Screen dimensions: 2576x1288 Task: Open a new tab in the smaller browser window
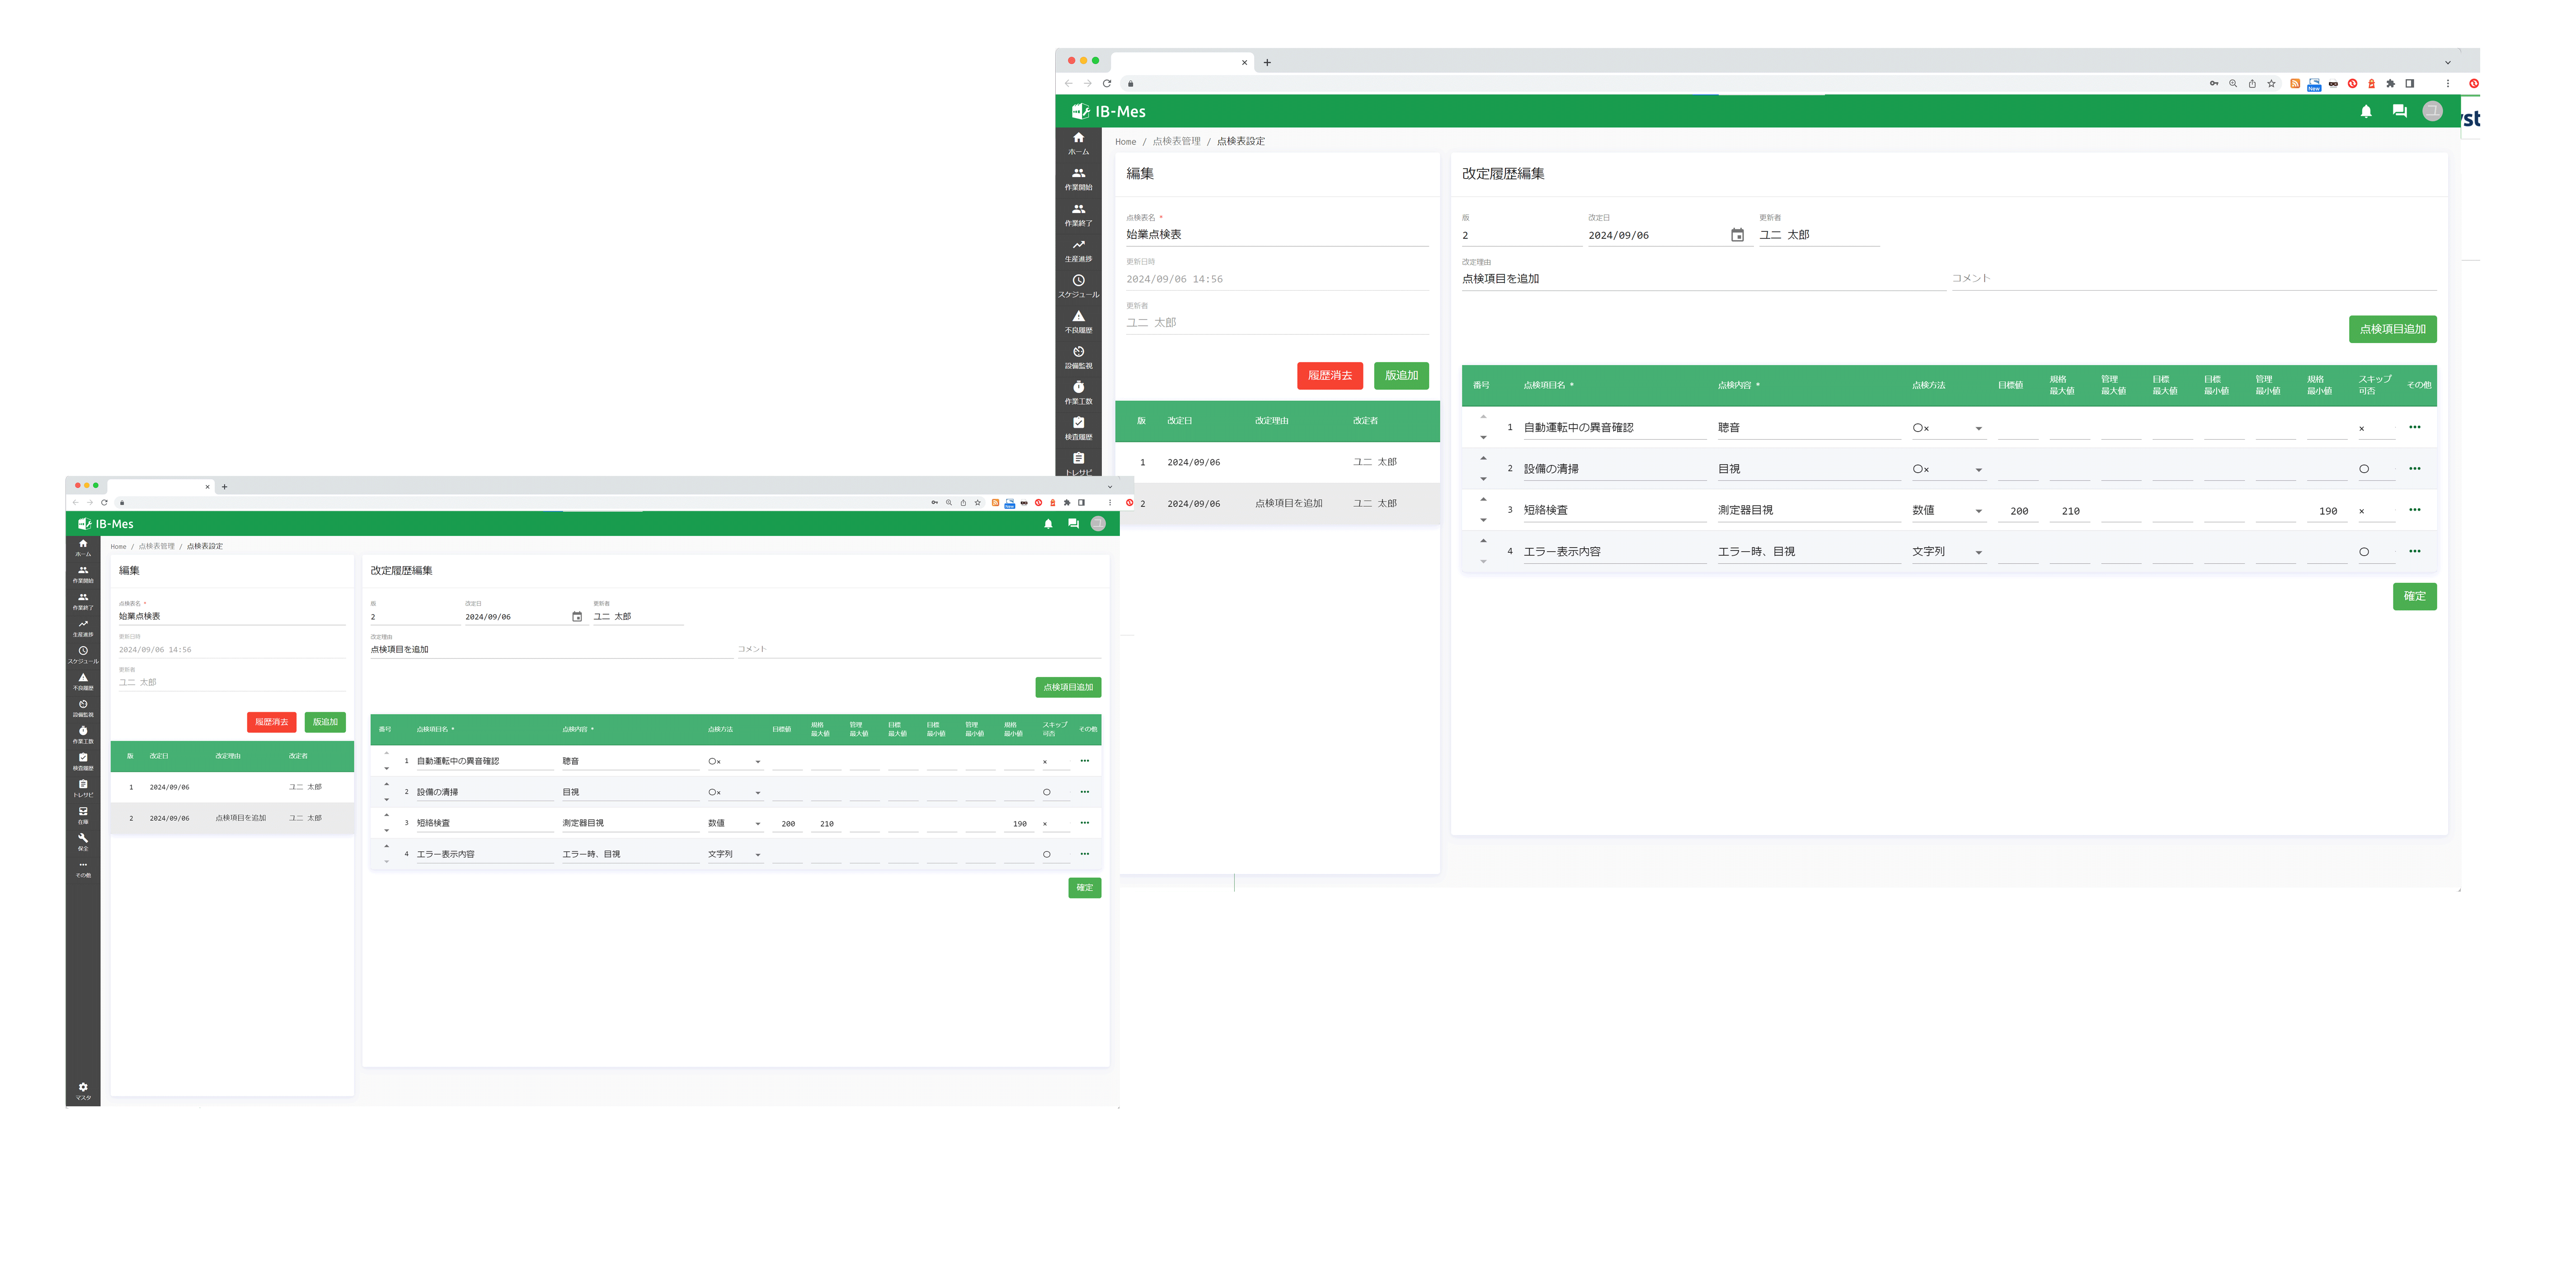coord(224,487)
